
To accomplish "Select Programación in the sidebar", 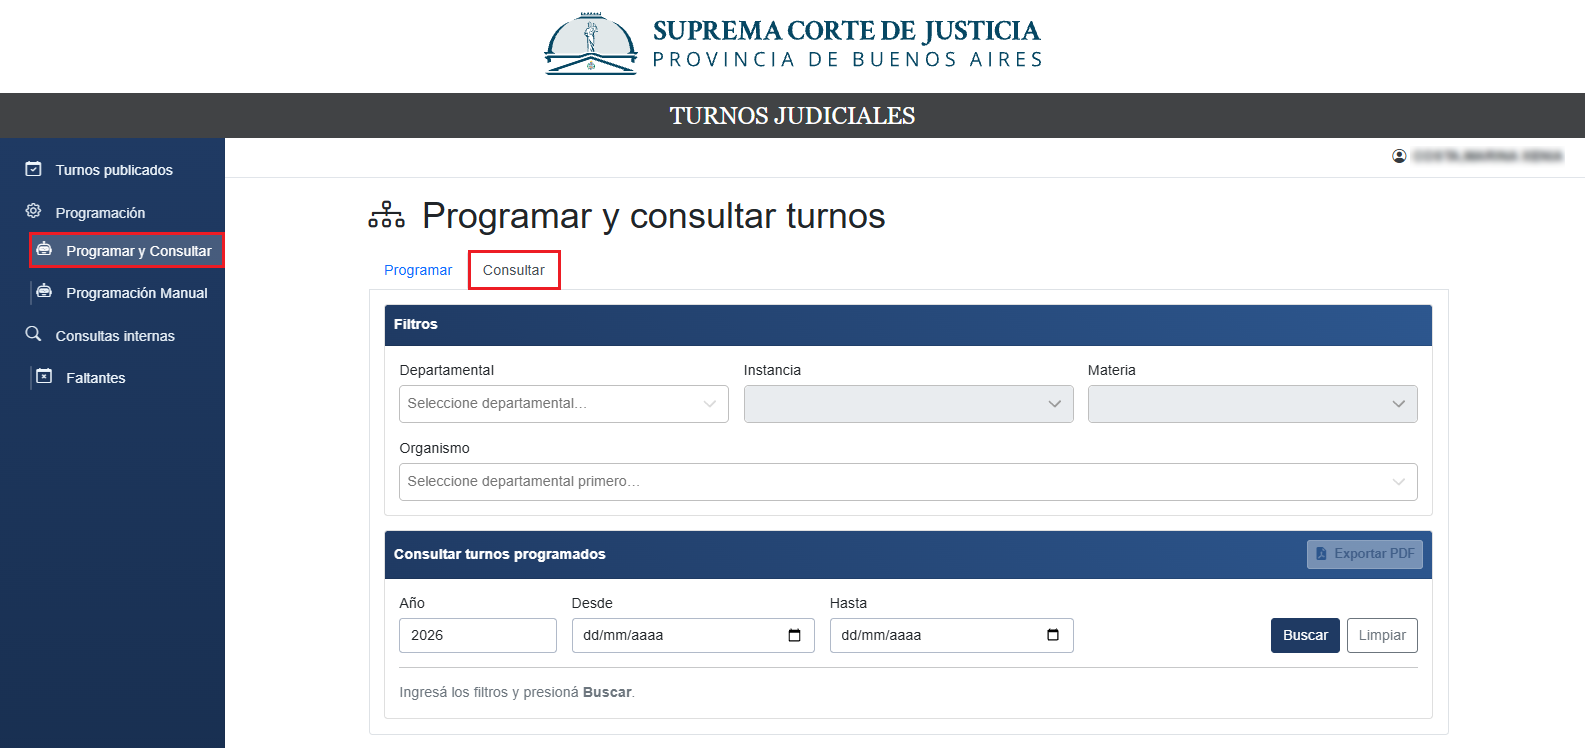I will 100,213.
